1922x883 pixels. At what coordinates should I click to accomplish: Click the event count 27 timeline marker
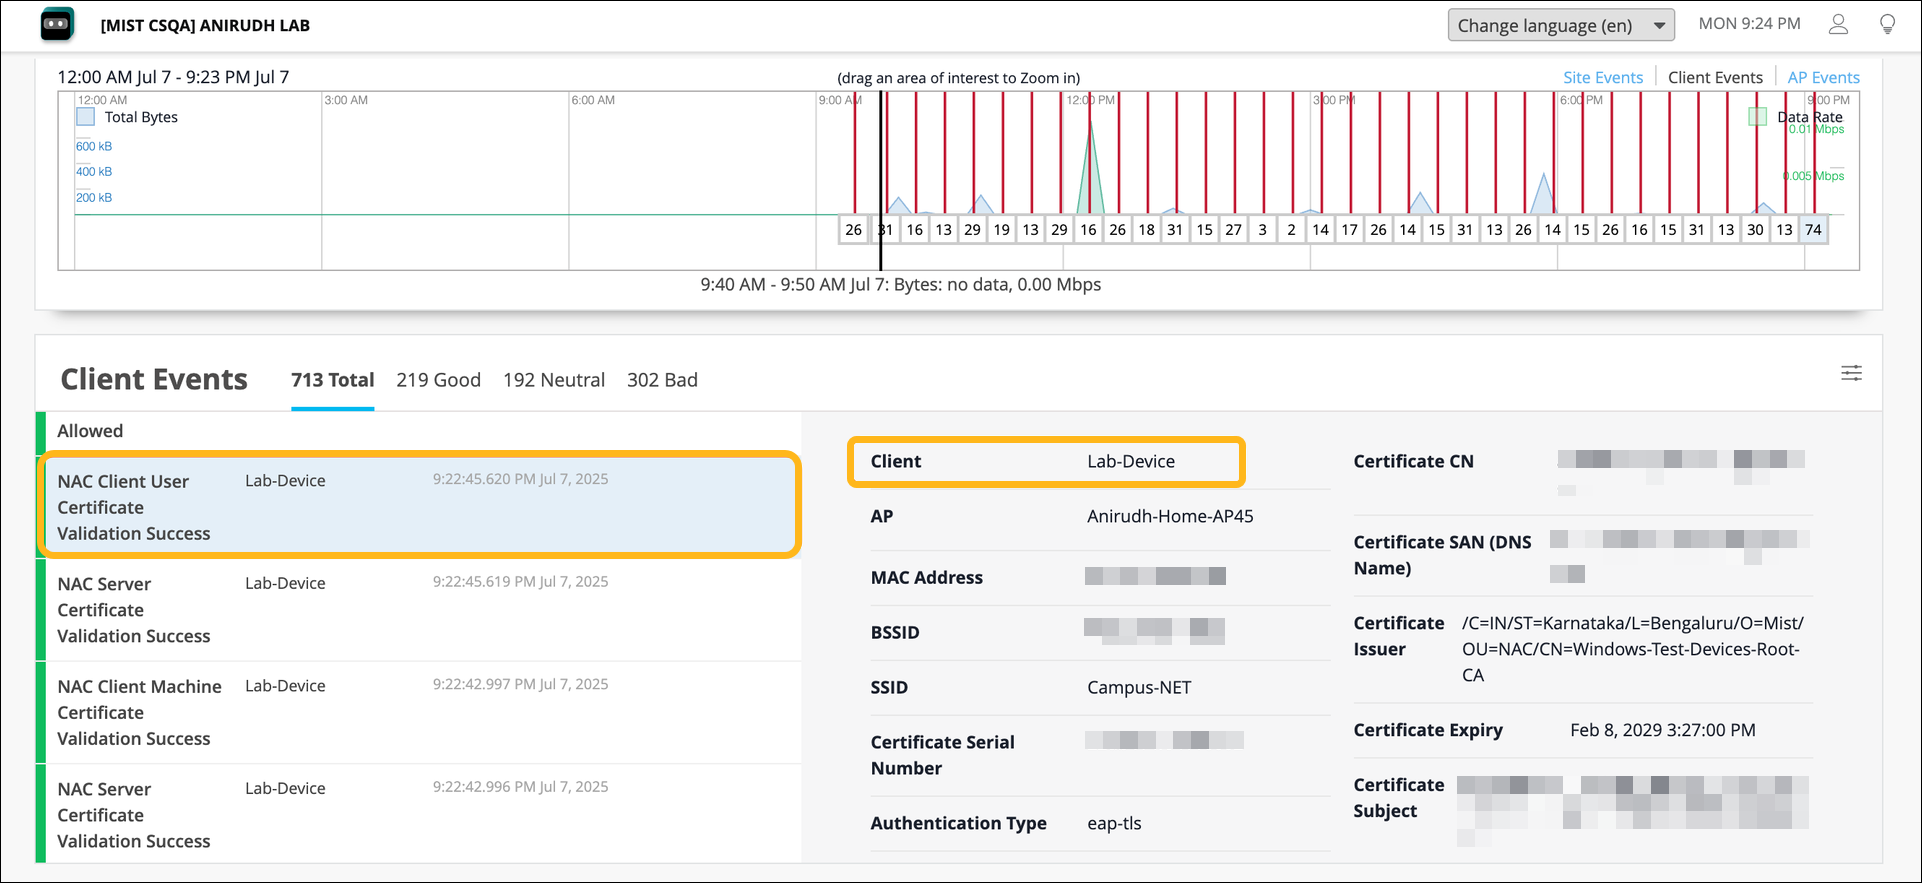coord(1234,230)
